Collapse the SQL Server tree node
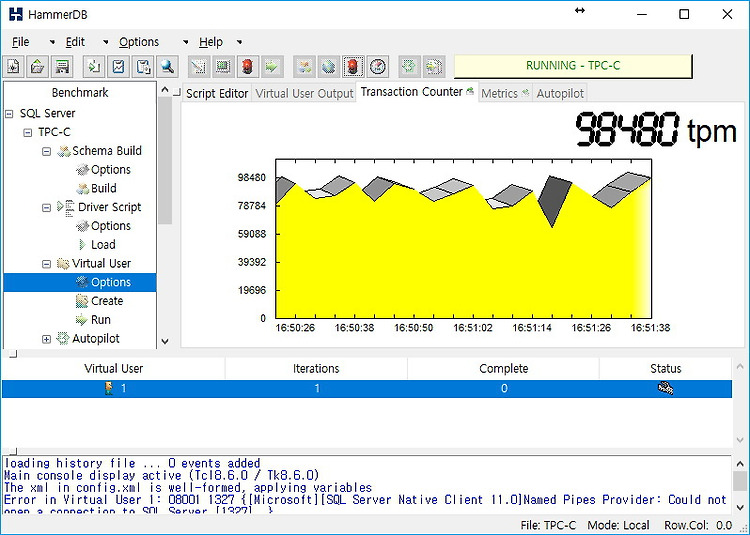Screen dimensions: 750x535 [x=9, y=114]
